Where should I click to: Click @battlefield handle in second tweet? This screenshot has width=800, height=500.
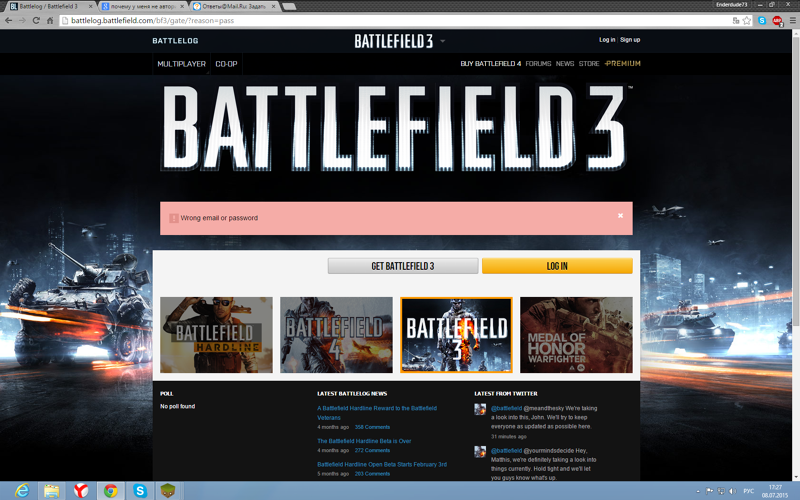tap(506, 451)
